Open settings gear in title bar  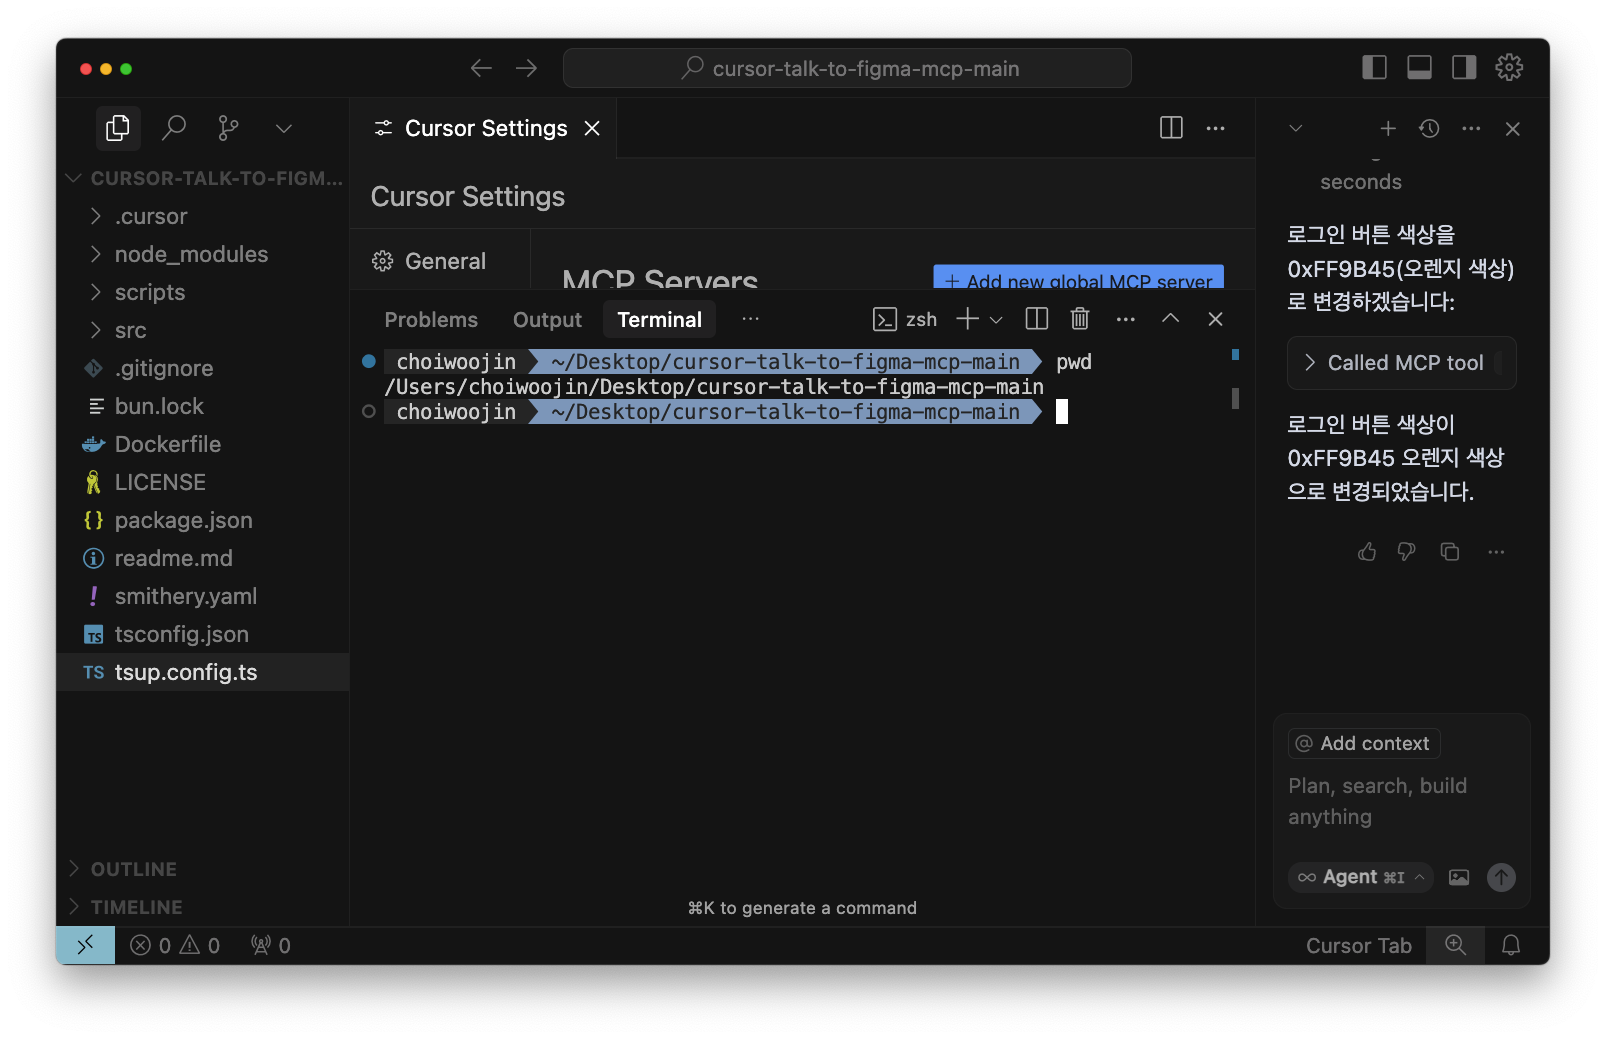tap(1509, 67)
